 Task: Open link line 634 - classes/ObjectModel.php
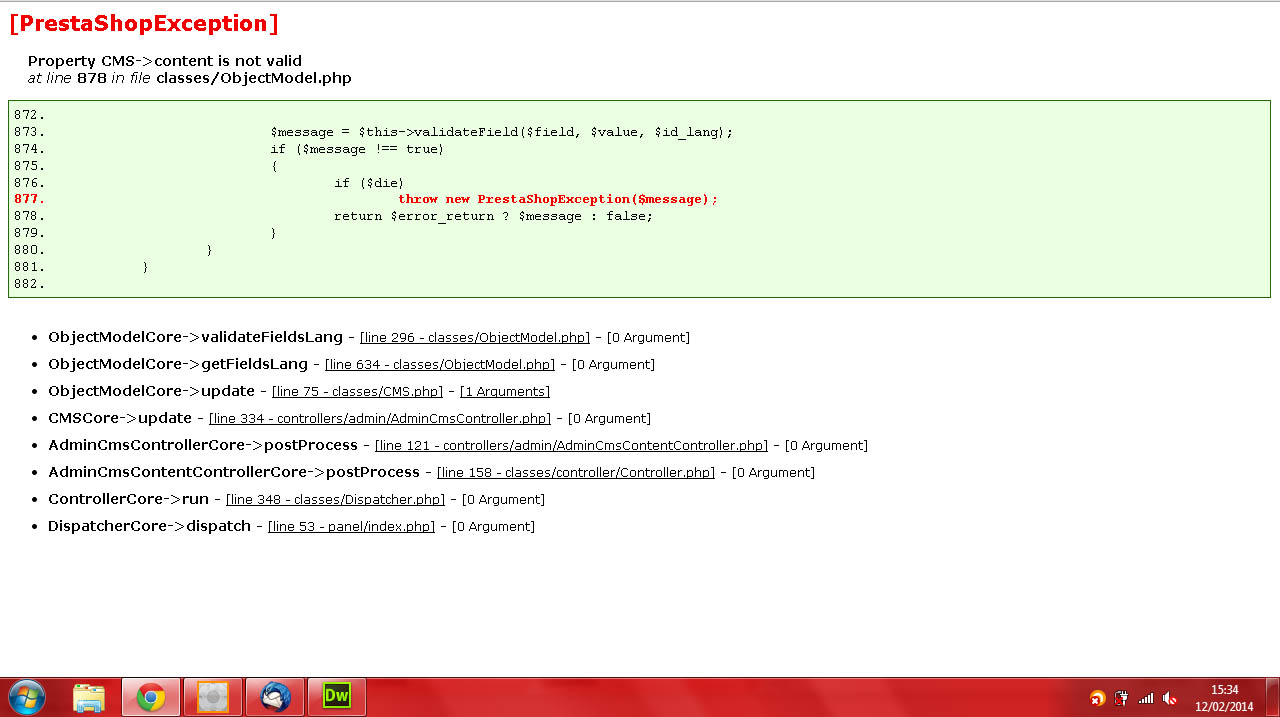[x=440, y=365]
